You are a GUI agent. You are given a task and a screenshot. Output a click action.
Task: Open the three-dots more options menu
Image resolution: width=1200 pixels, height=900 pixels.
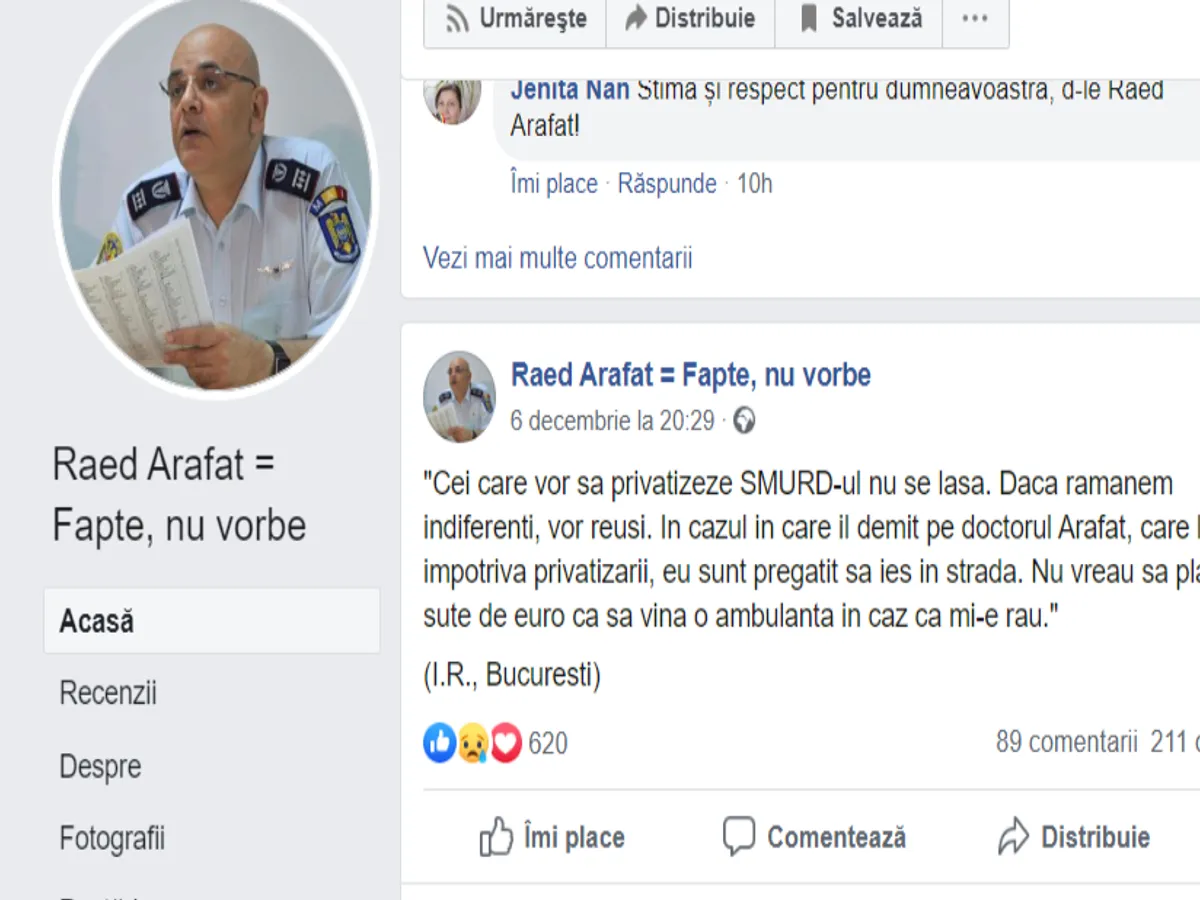(x=975, y=18)
